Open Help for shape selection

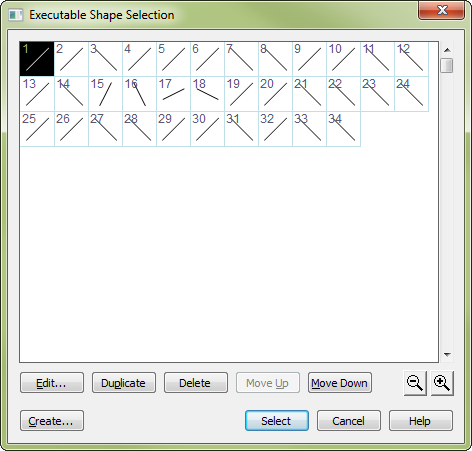pos(421,421)
